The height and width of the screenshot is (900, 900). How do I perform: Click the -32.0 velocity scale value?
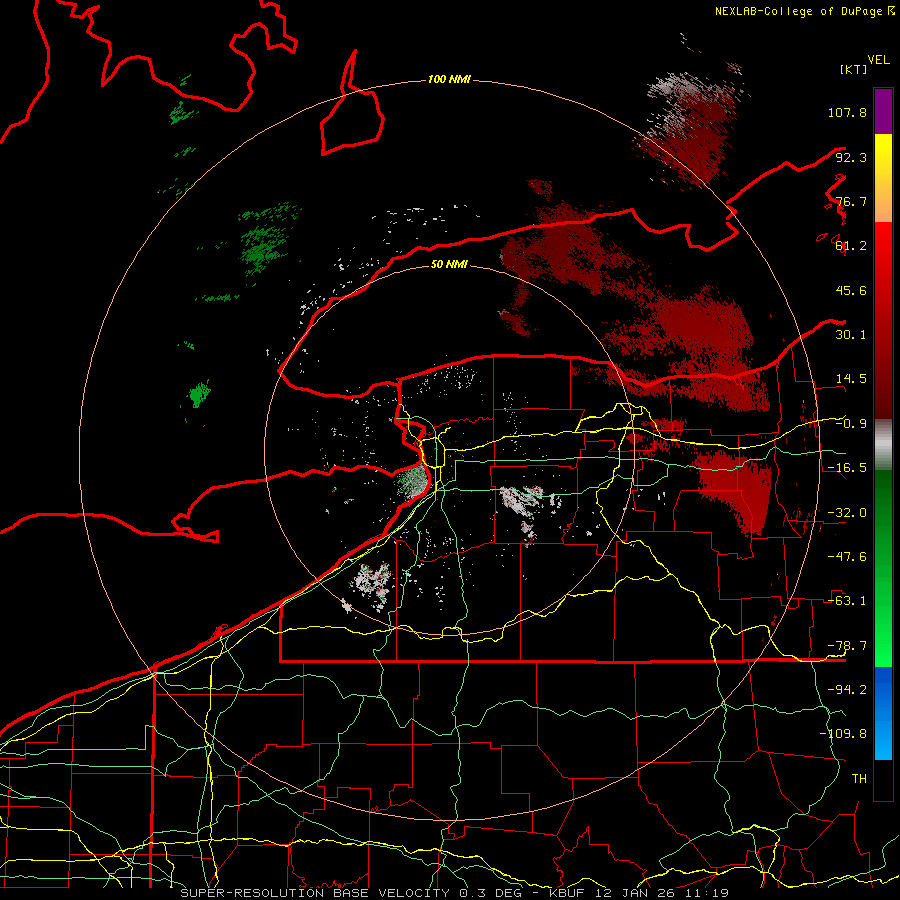pyautogui.click(x=847, y=513)
